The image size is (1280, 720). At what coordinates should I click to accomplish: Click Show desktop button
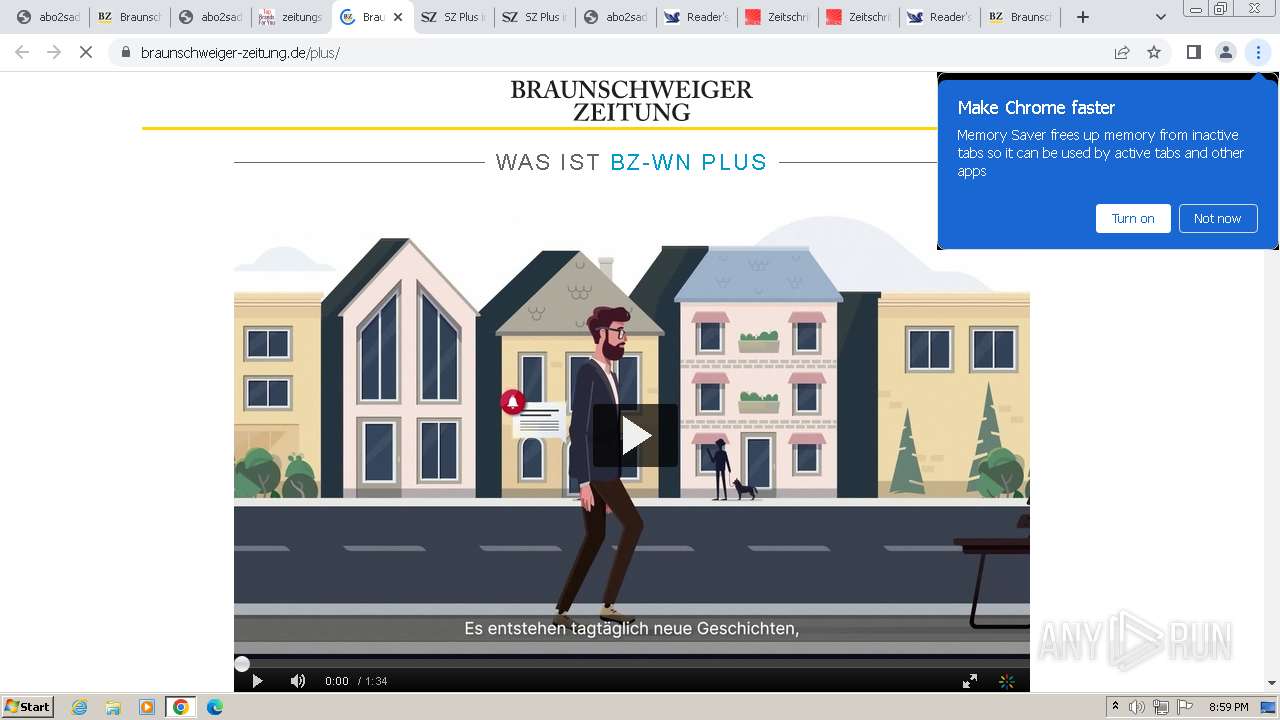1268,707
